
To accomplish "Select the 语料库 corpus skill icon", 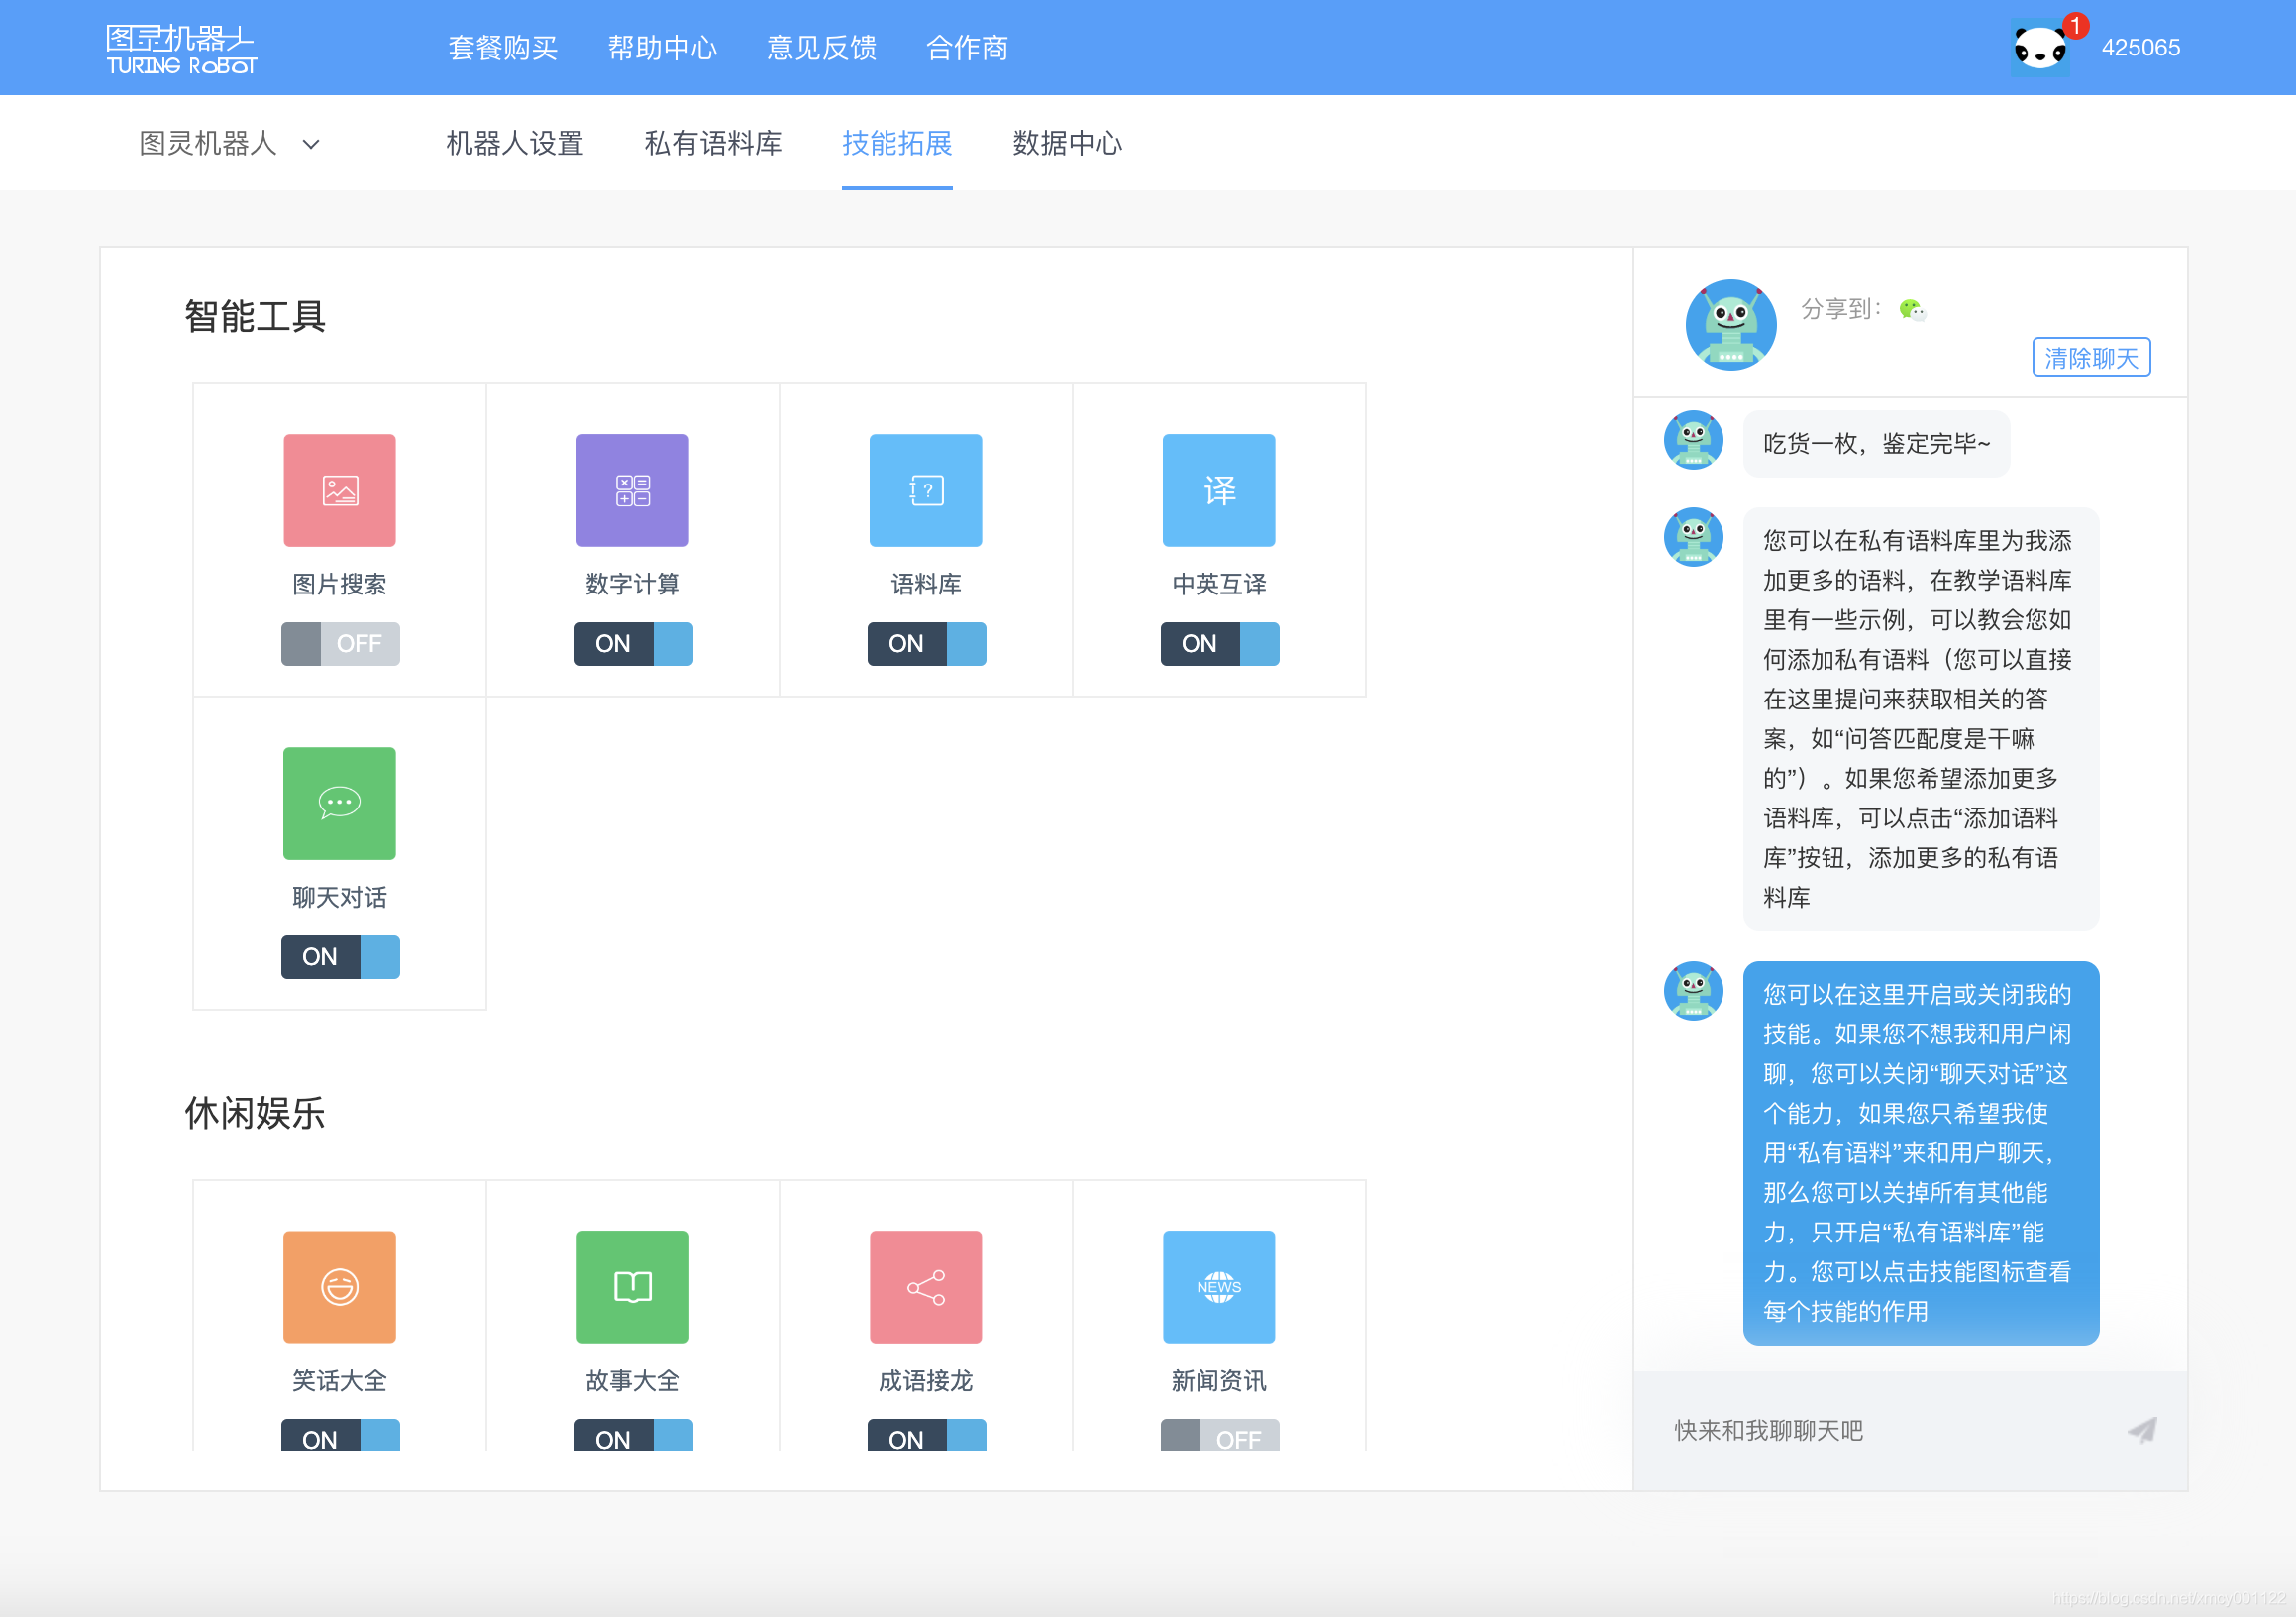I will coord(925,490).
